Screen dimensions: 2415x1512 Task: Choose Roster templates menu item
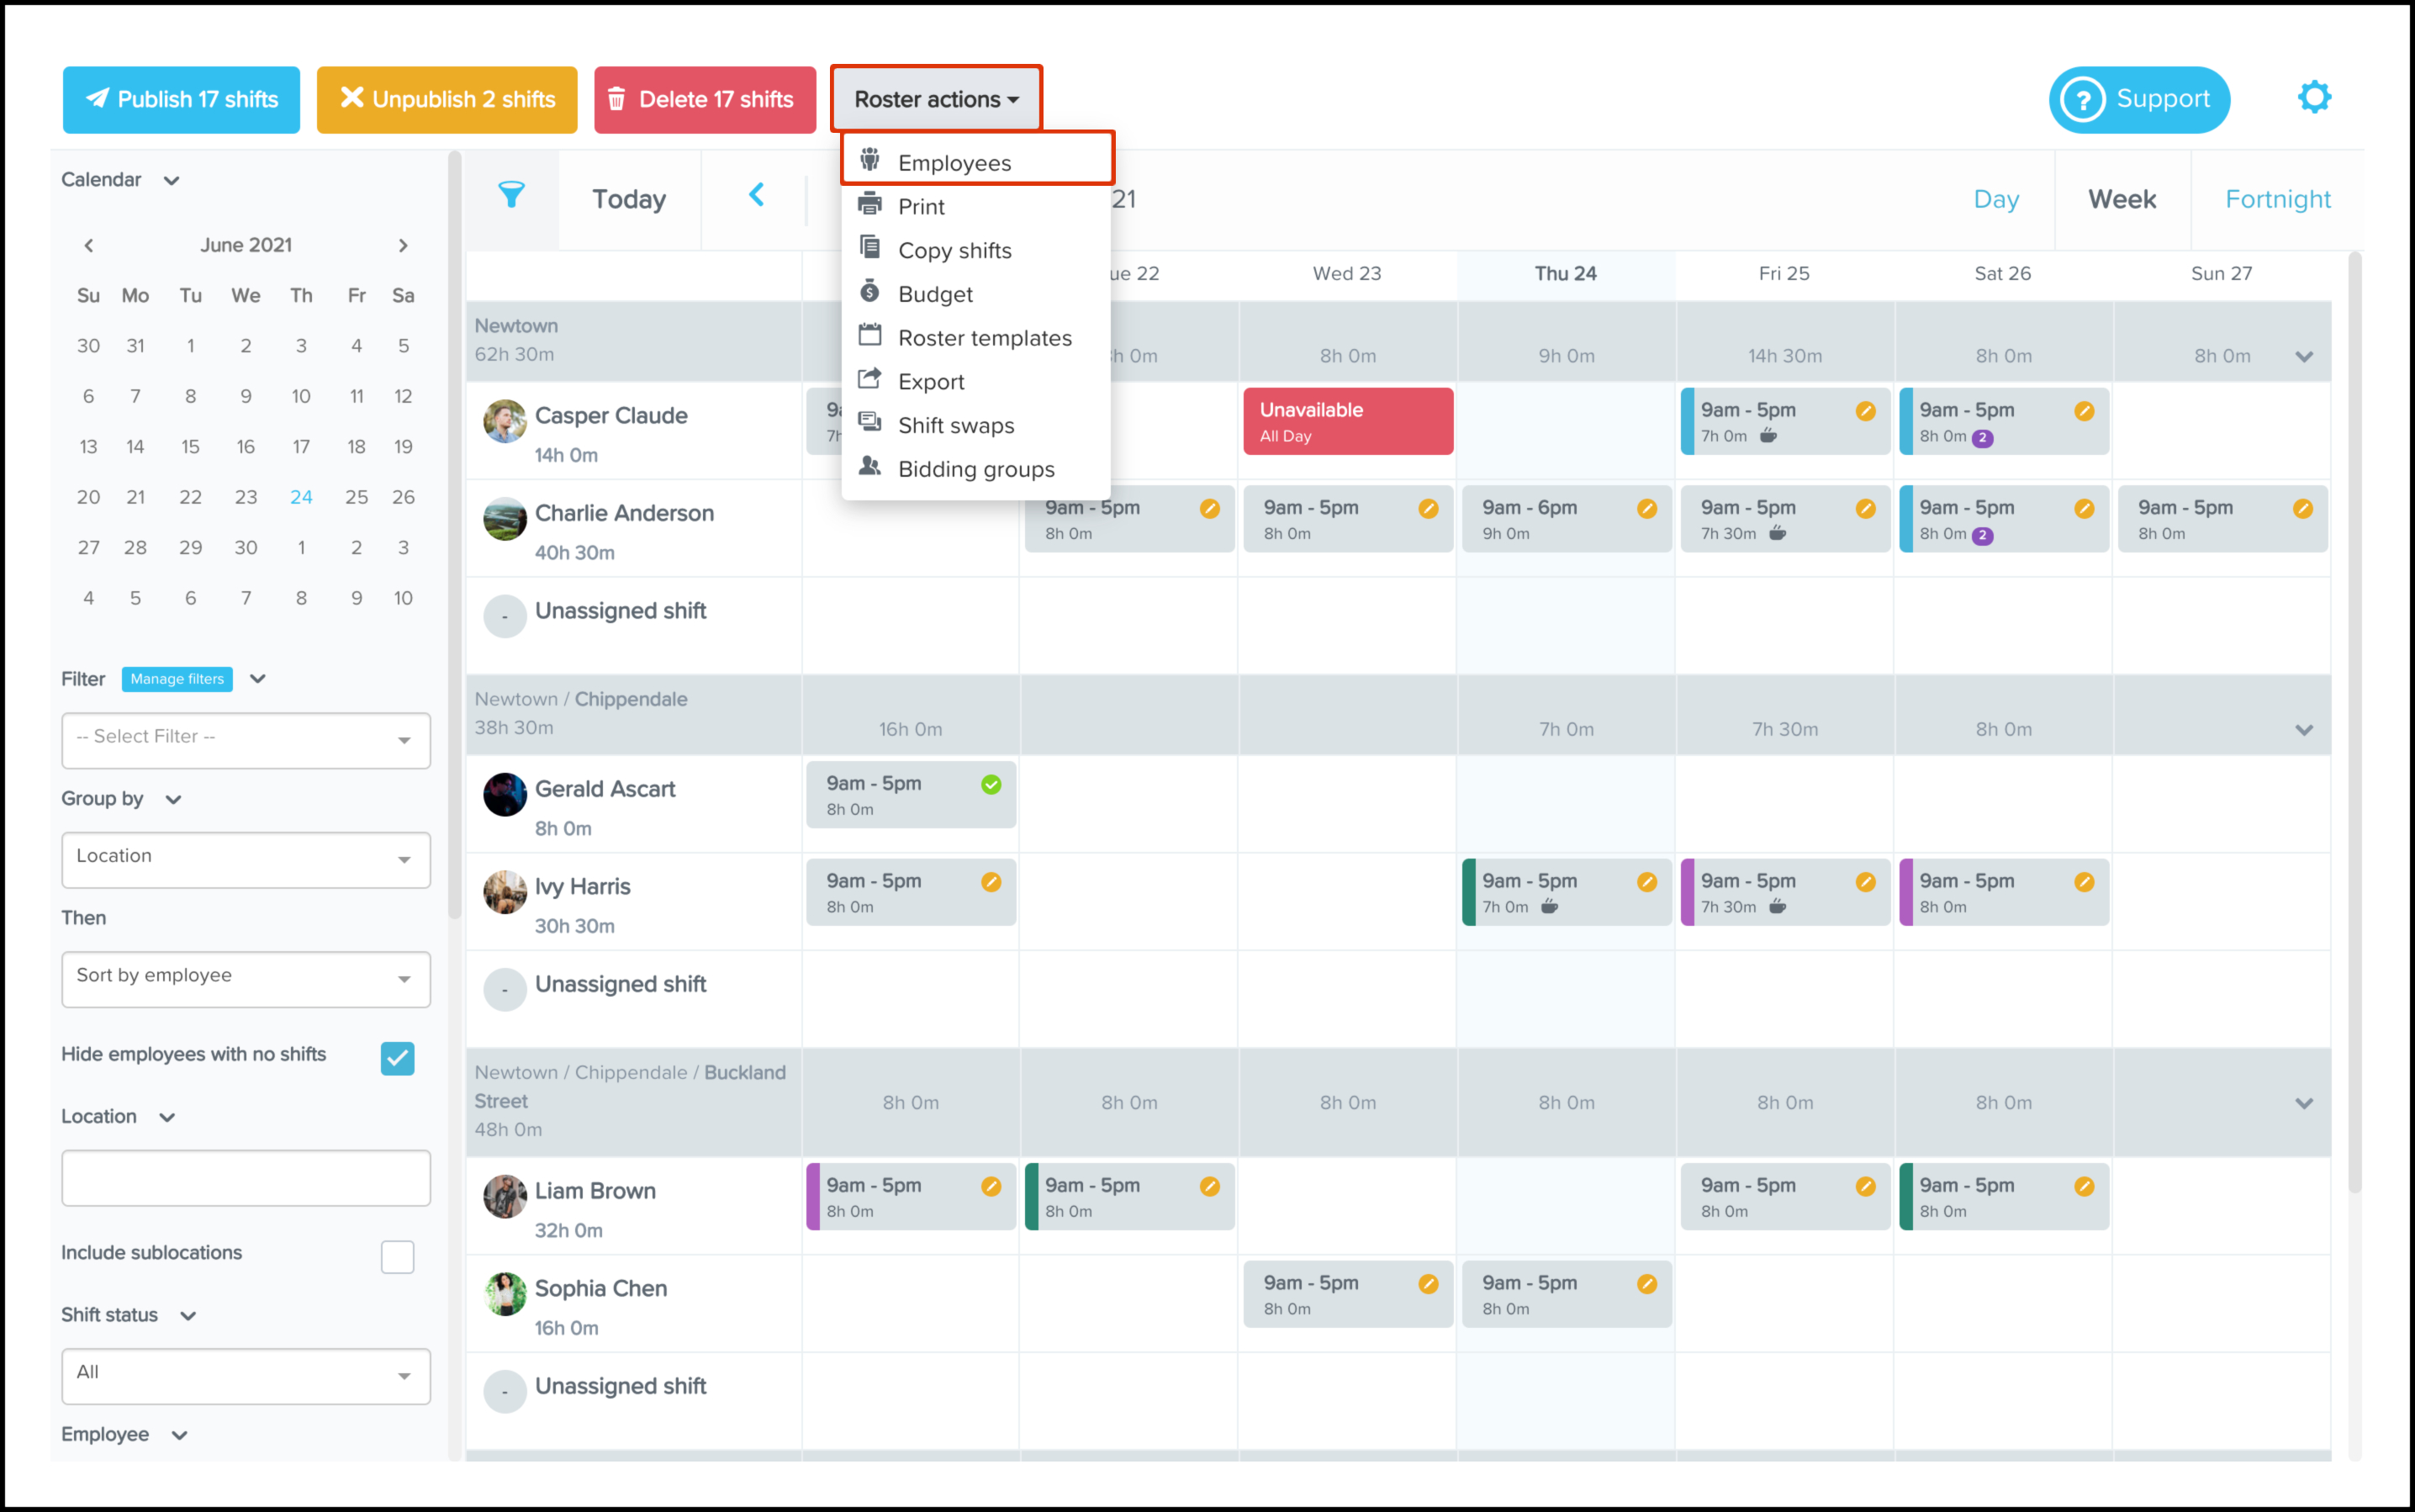984,338
